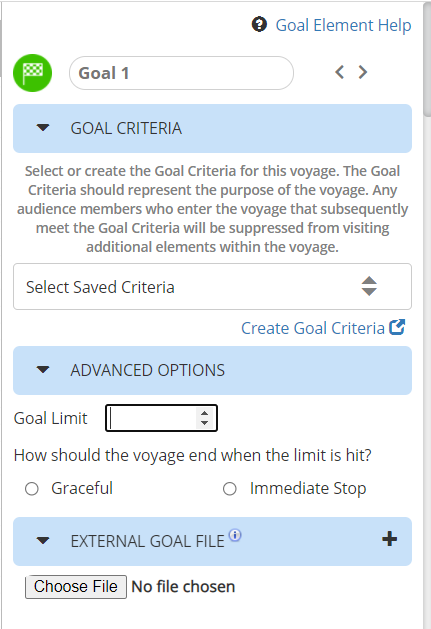Collapse the External Goal File section arrow
Screen dimensions: 431x629
(x=43, y=541)
